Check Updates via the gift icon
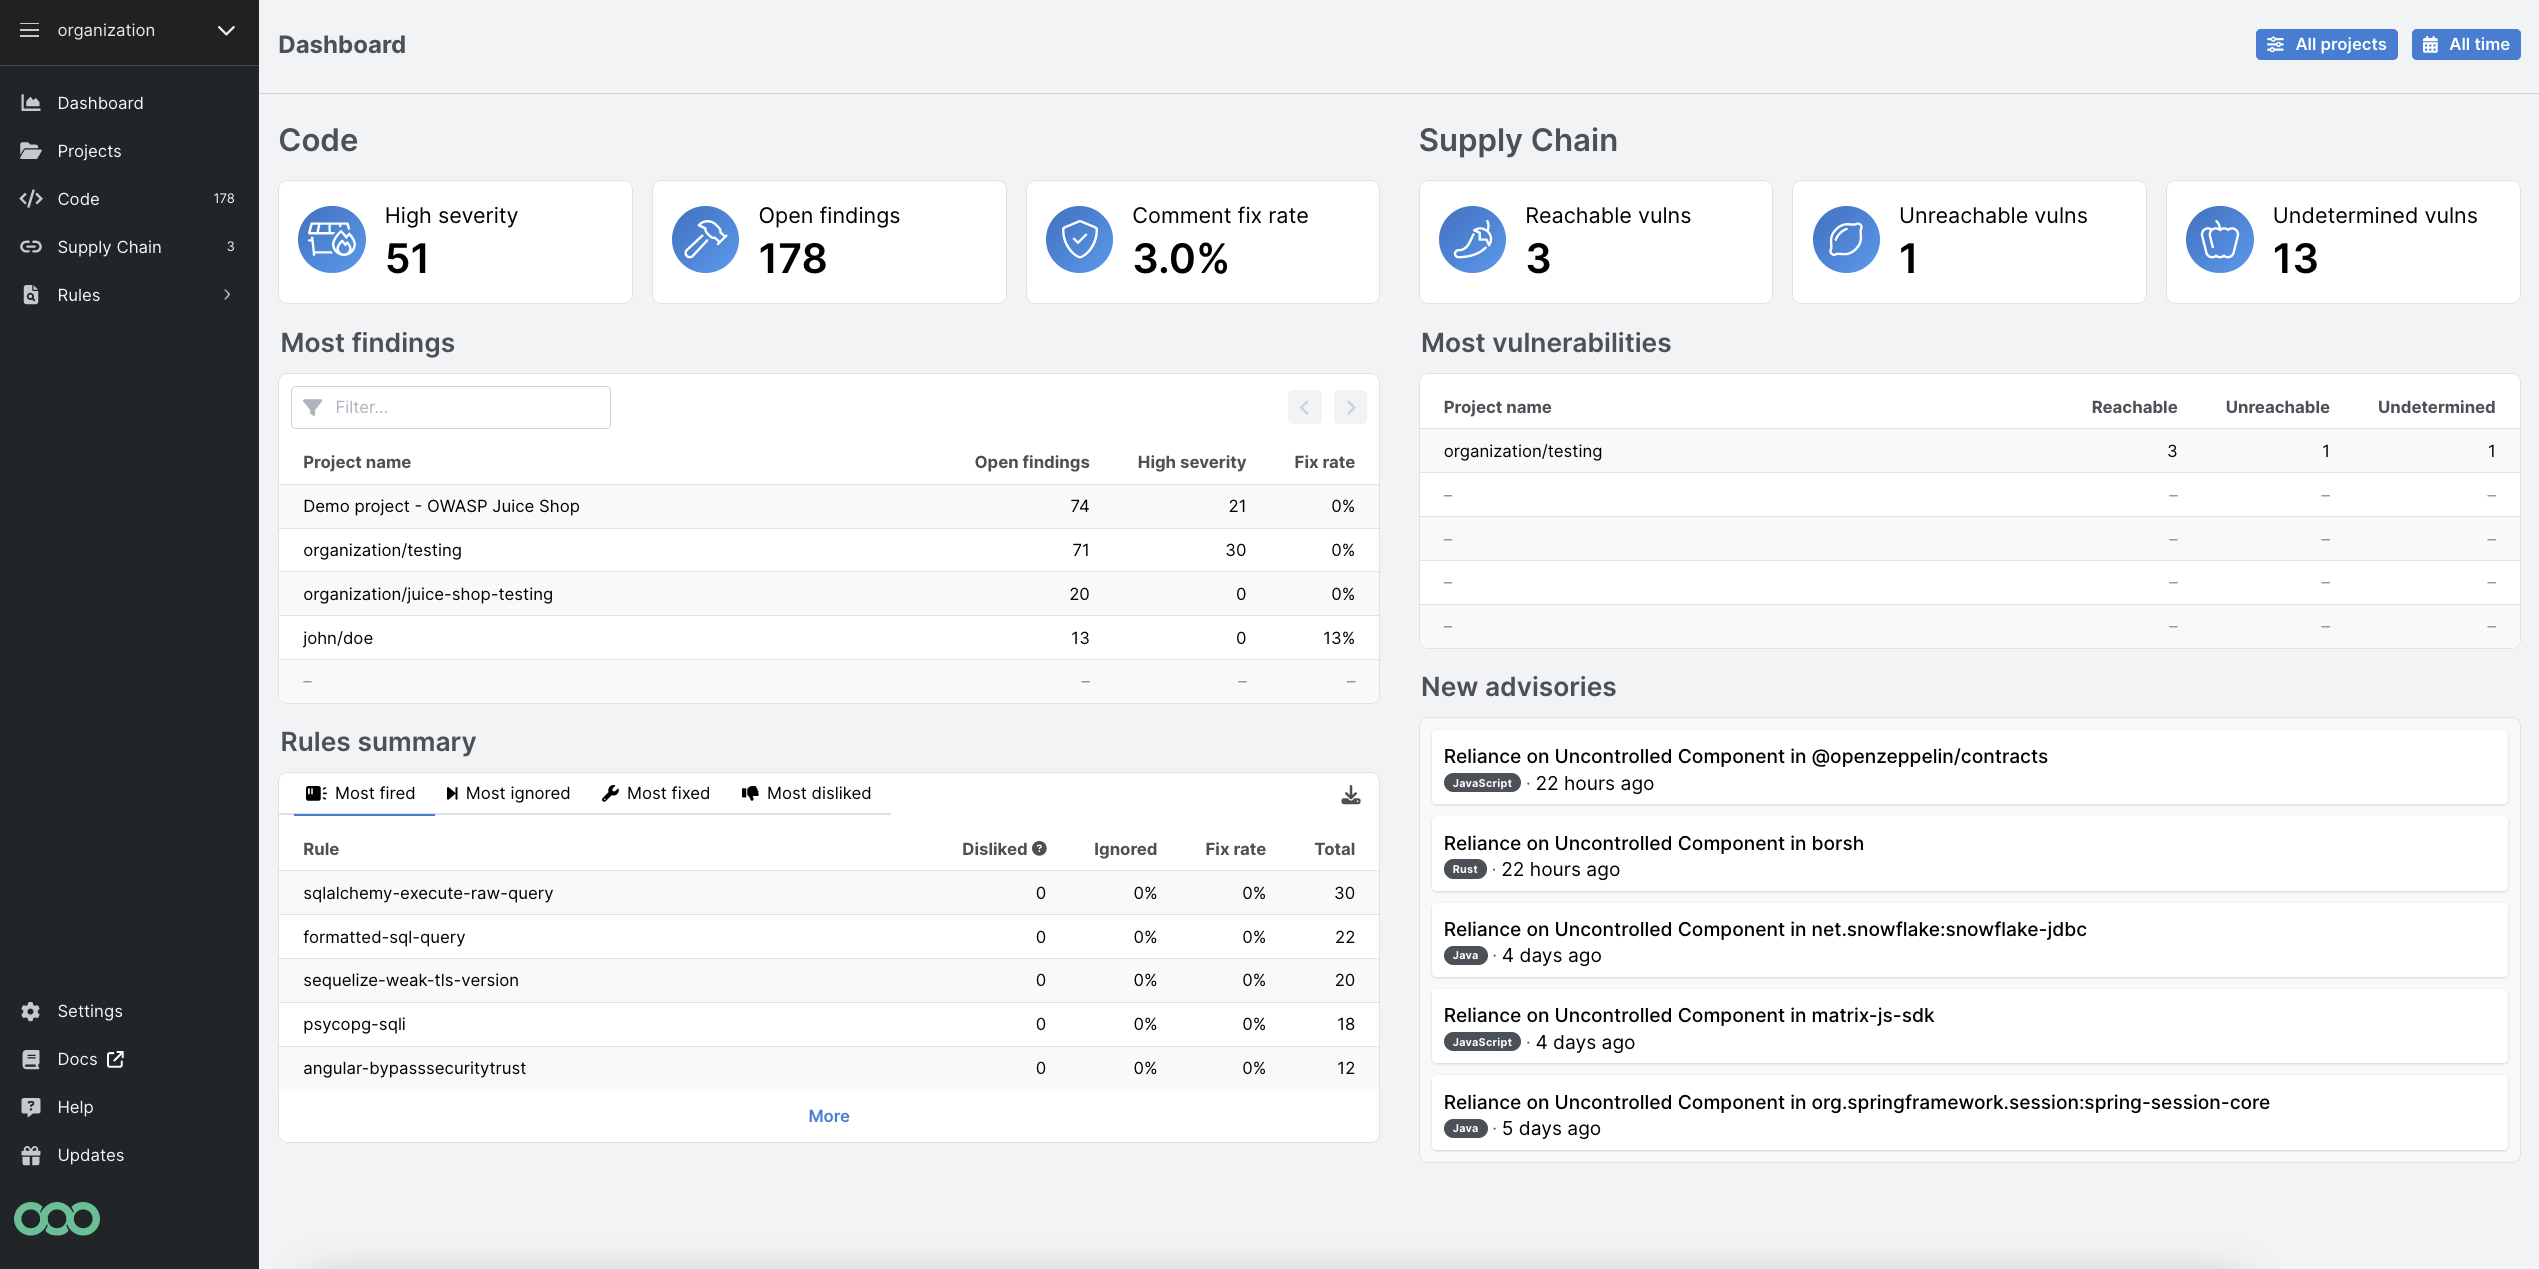This screenshot has height=1269, width=2539. point(30,1155)
